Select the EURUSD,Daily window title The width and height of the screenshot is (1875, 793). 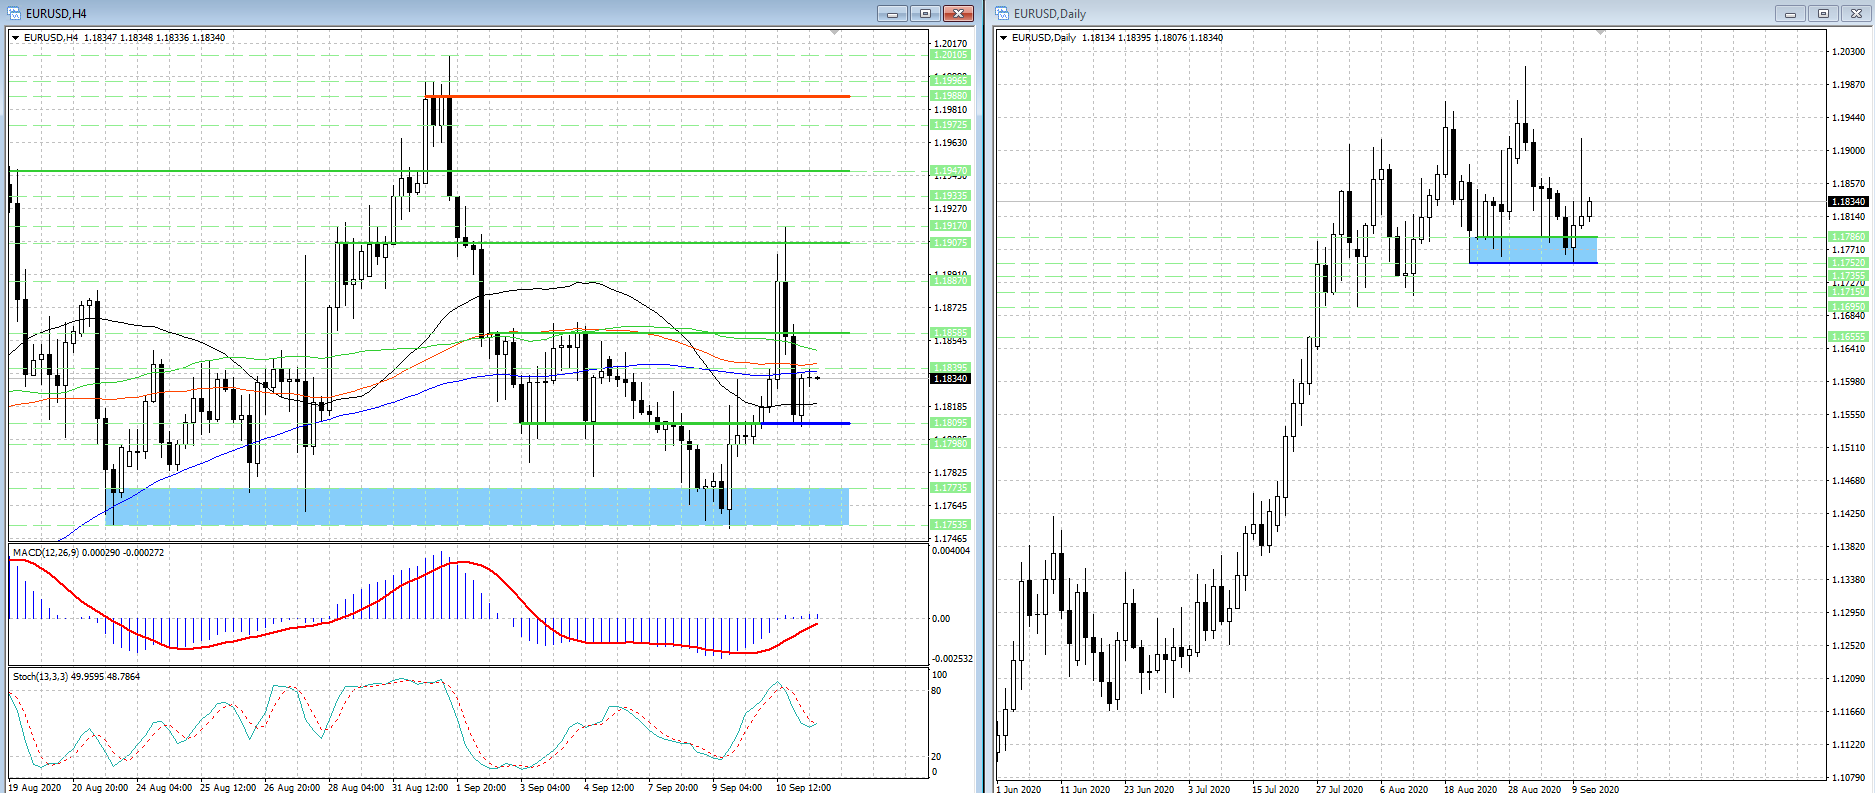(x=1050, y=14)
